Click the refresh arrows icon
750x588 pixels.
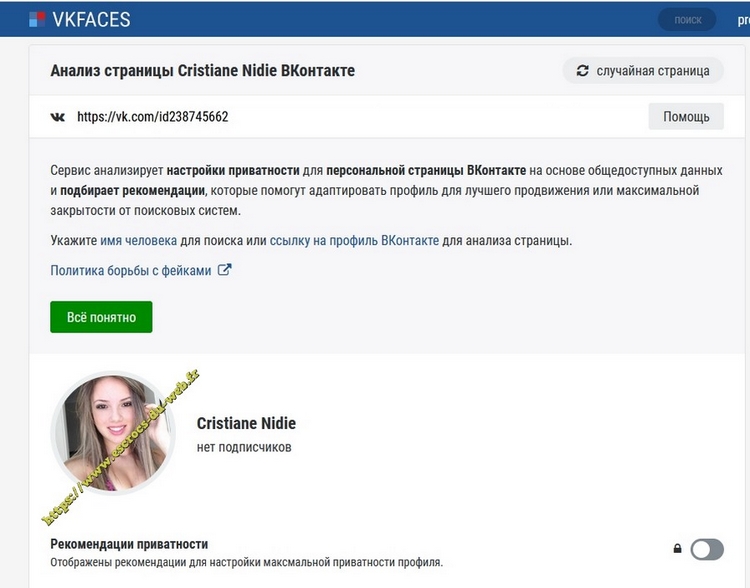coord(582,71)
